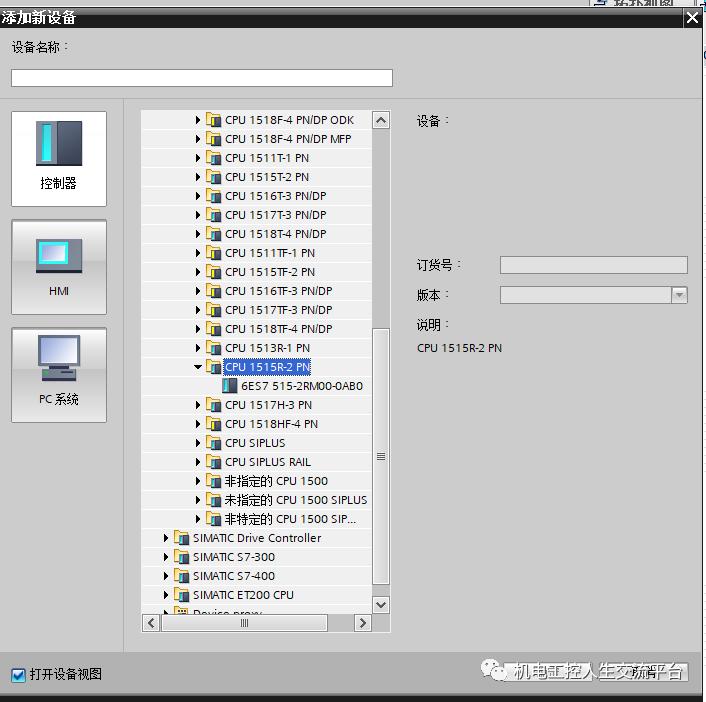The image size is (706, 702).
Task: Expand the CPU 1513R-1 PN node
Action: click(x=198, y=348)
